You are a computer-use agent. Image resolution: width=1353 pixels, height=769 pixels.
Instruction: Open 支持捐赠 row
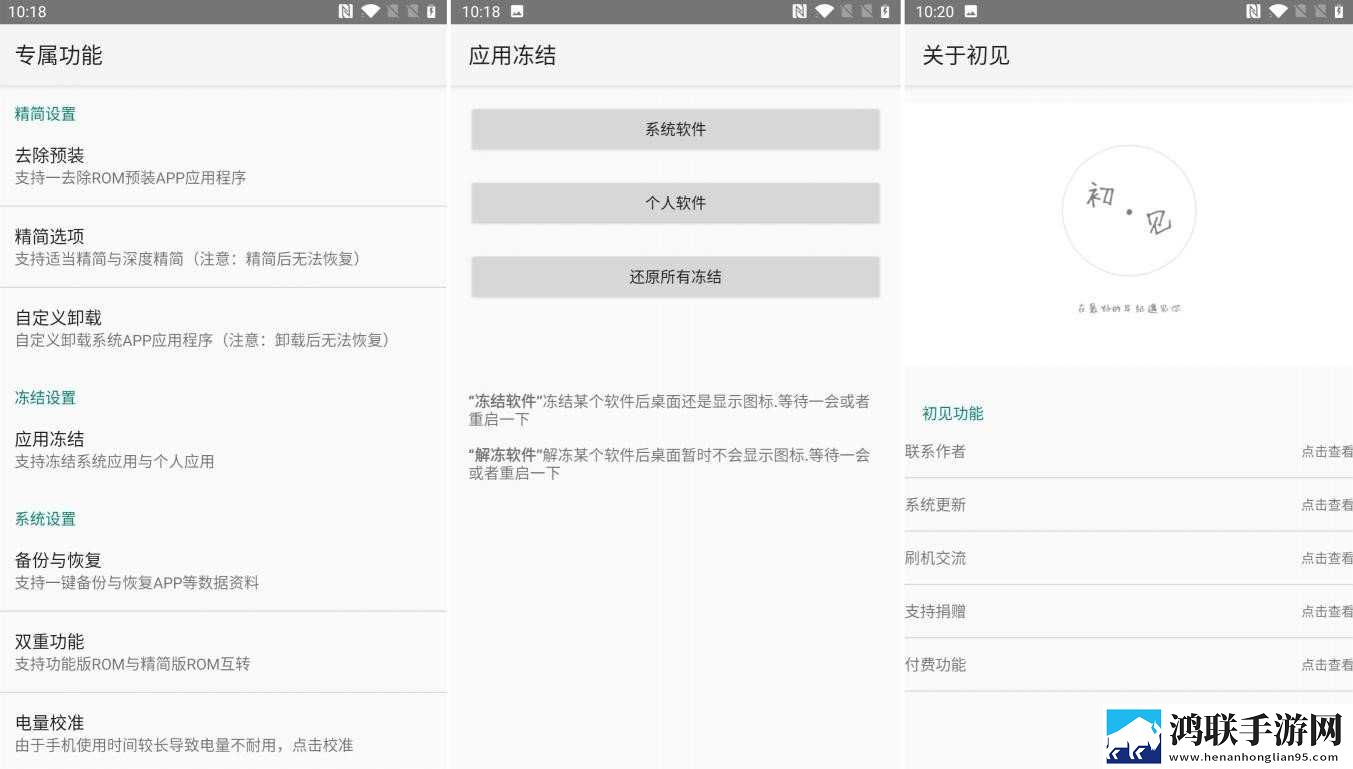(x=1129, y=611)
